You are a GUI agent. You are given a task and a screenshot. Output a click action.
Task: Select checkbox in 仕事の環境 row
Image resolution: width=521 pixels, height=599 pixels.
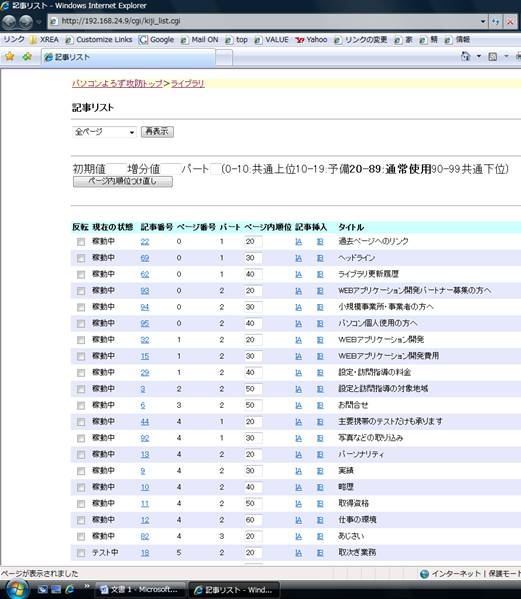81,520
